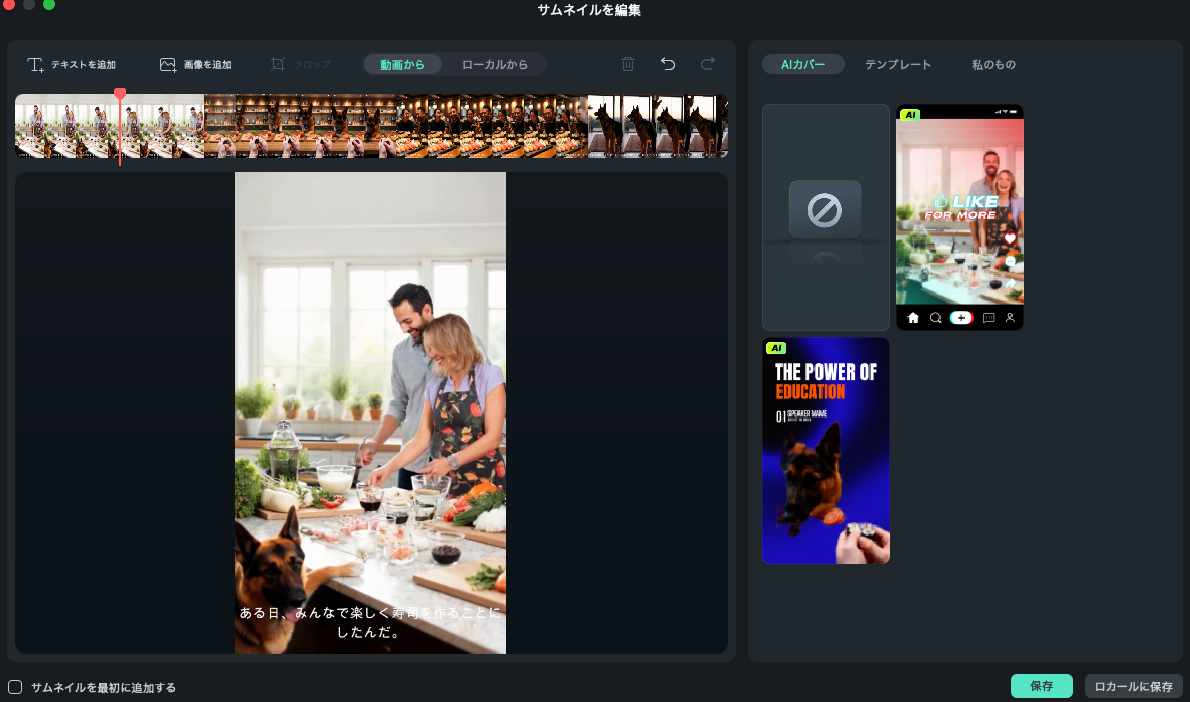Click the undo arrow icon
1190x702 pixels.
tap(668, 65)
